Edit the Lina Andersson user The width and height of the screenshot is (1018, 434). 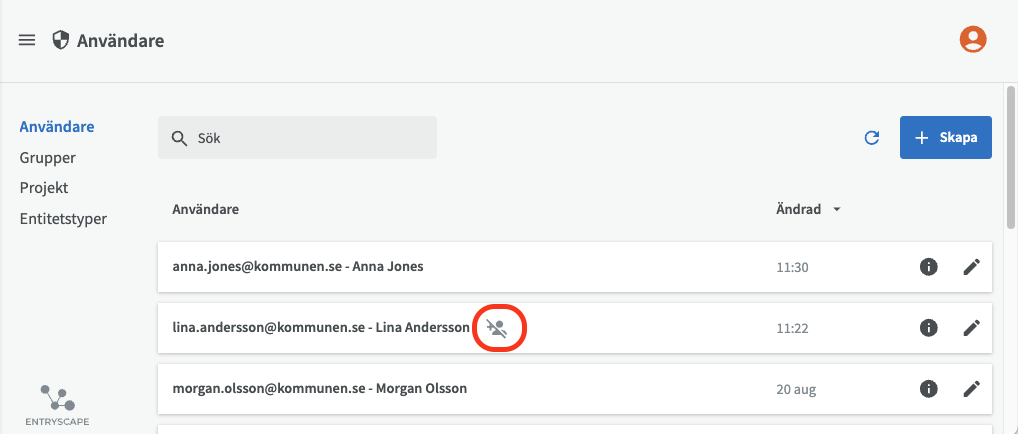tap(971, 327)
